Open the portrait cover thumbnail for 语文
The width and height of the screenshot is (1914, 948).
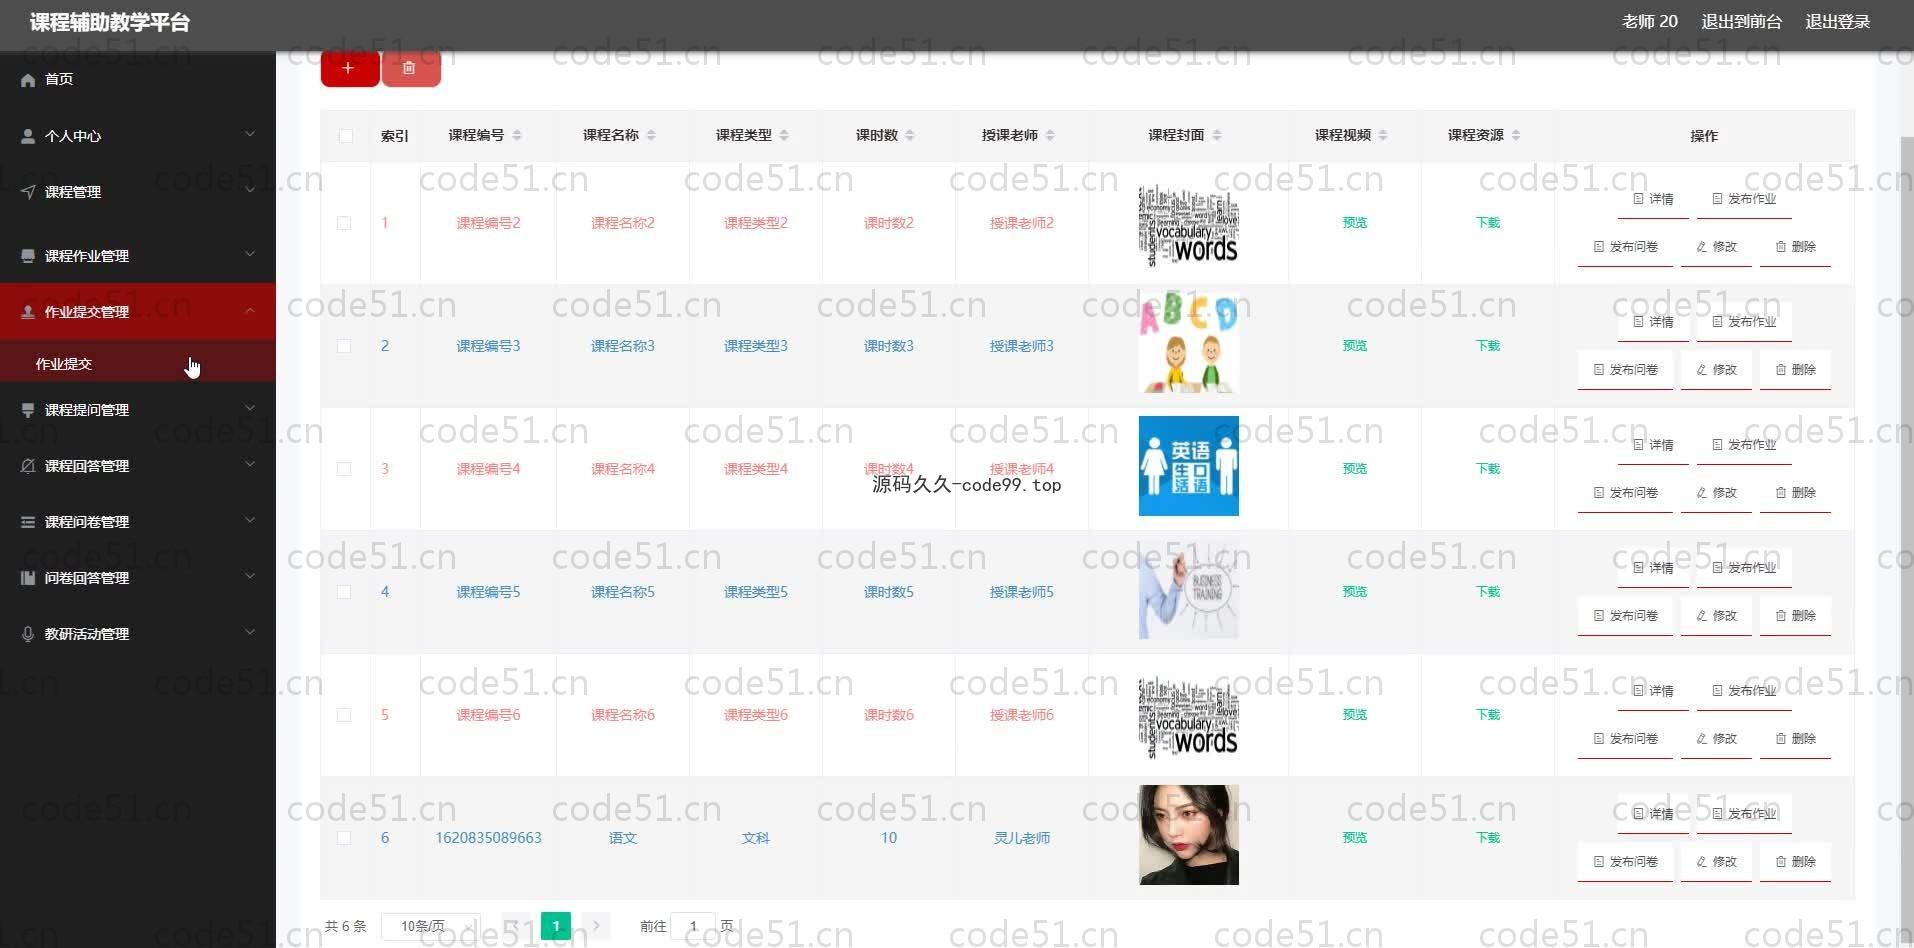(1189, 835)
